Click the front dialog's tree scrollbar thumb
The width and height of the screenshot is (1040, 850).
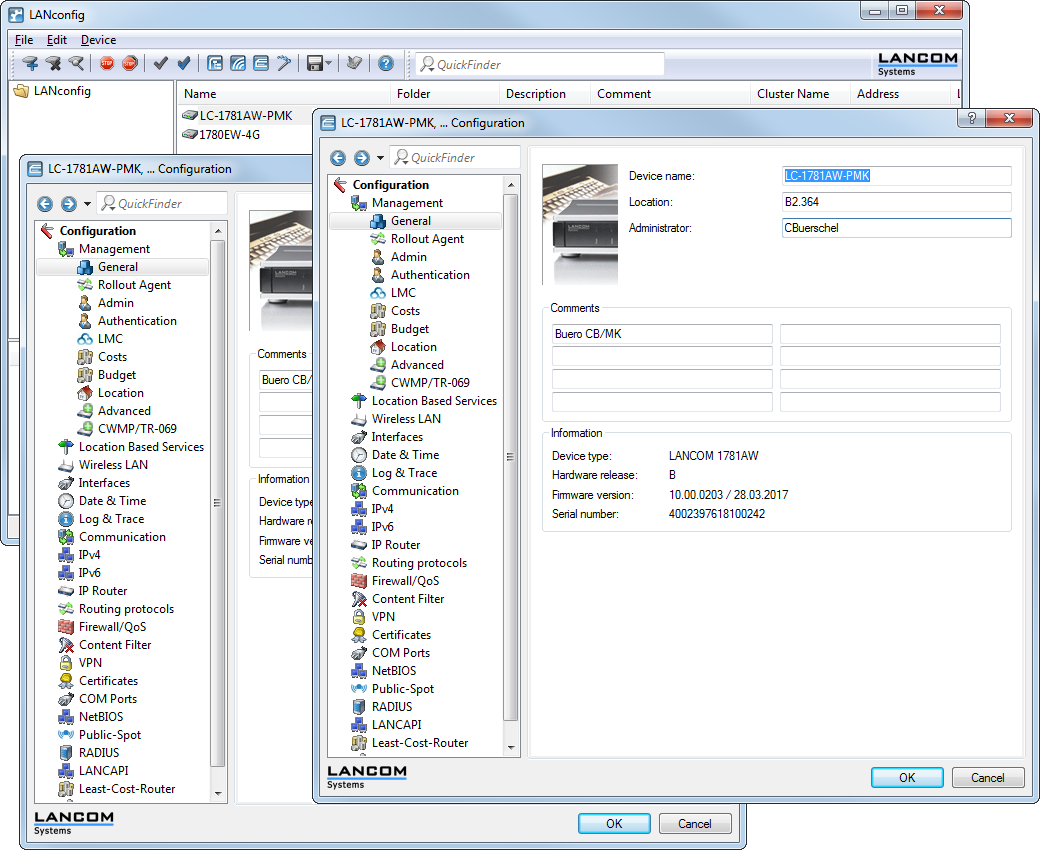tap(511, 455)
